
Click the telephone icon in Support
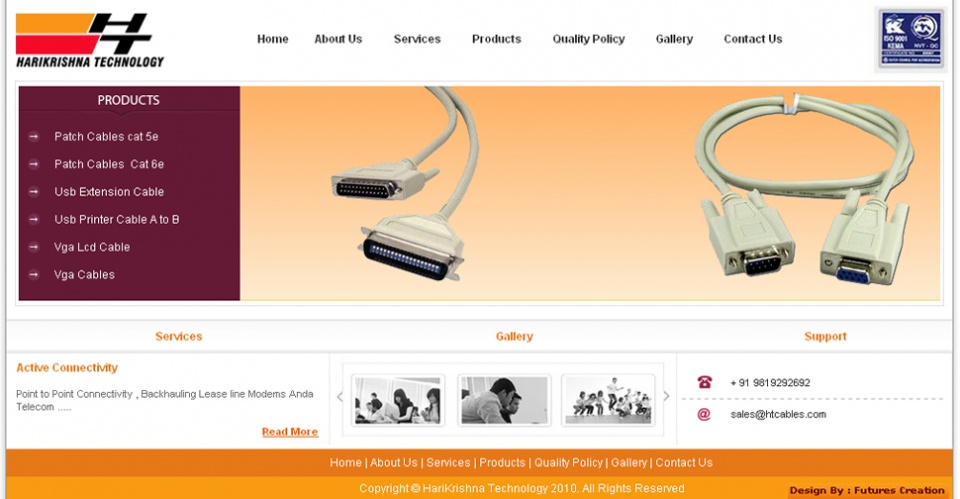tap(704, 383)
